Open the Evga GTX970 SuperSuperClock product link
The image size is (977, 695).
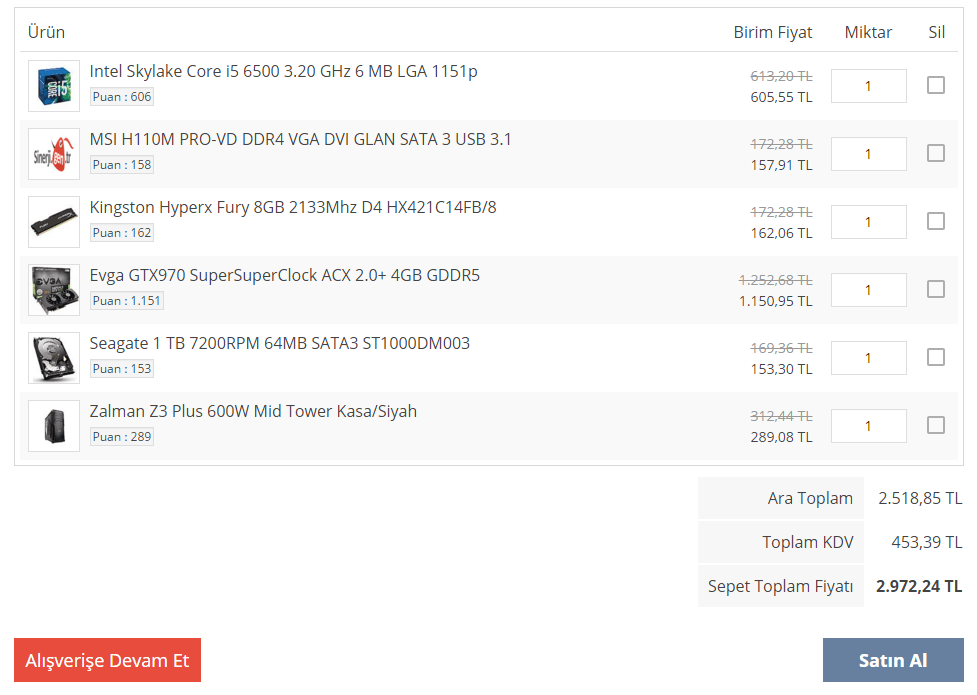[x=285, y=276]
